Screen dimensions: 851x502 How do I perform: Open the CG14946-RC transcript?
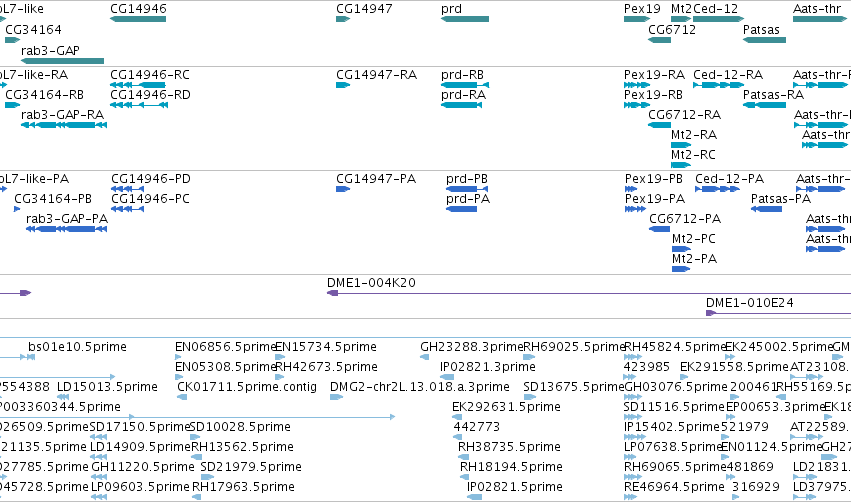138,85
